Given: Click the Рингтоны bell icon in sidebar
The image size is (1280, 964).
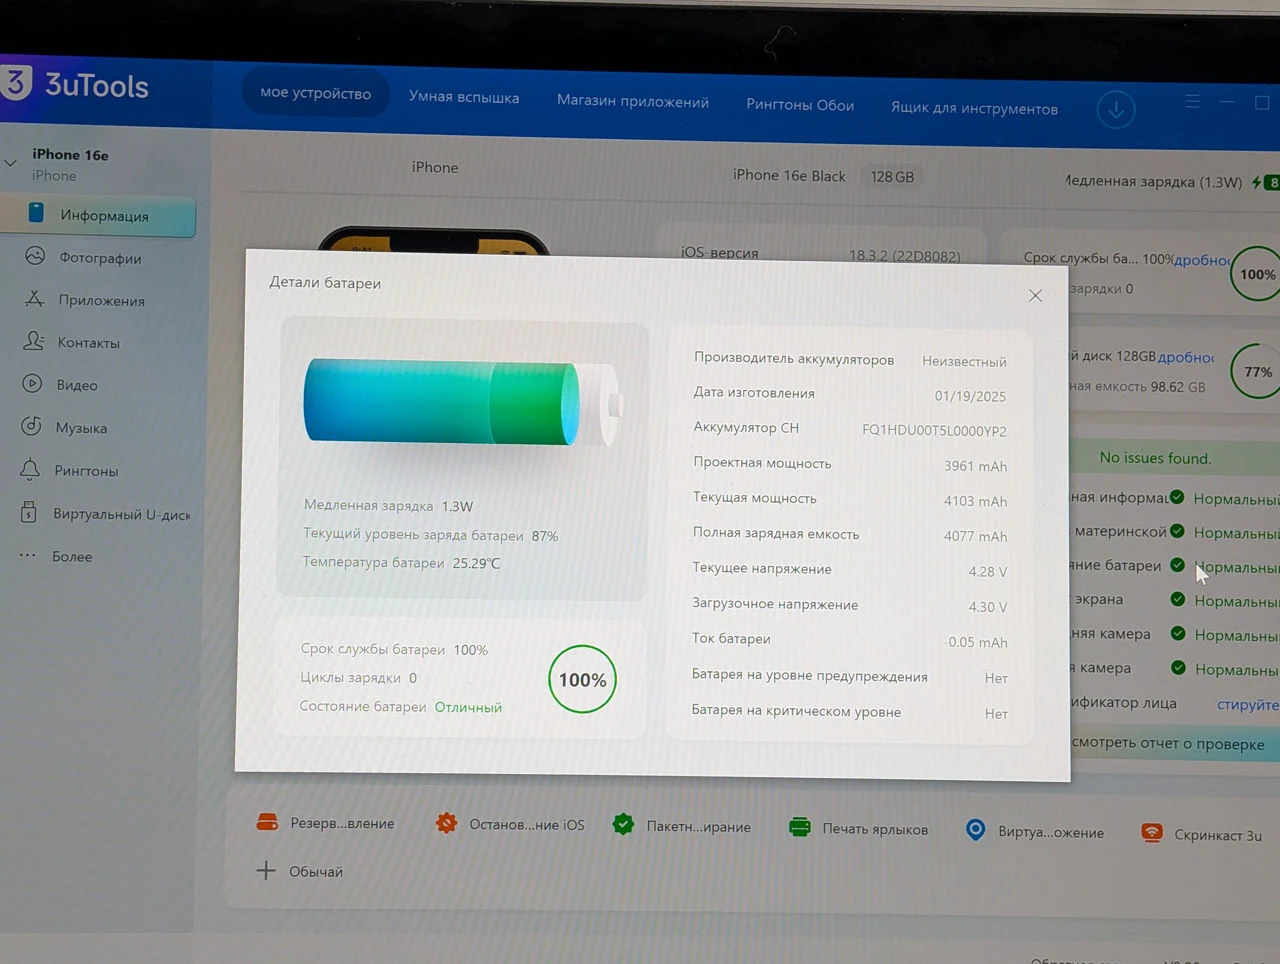Looking at the screenshot, I should 30,469.
